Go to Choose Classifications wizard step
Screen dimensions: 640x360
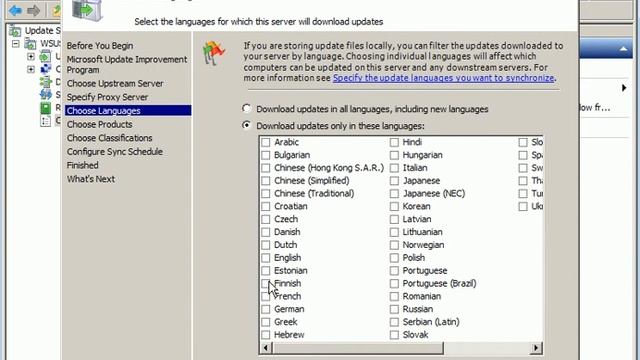109,138
